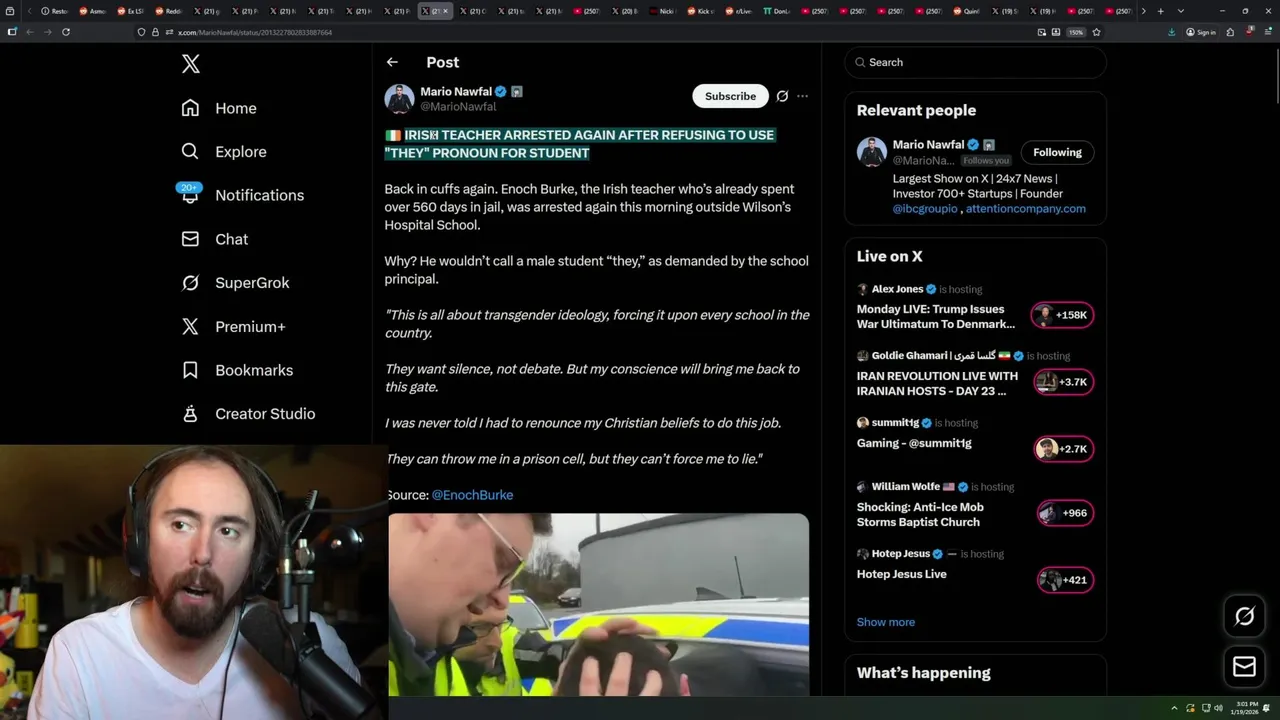Click the x.com address bar URL
The height and width of the screenshot is (720, 1280).
(255, 32)
